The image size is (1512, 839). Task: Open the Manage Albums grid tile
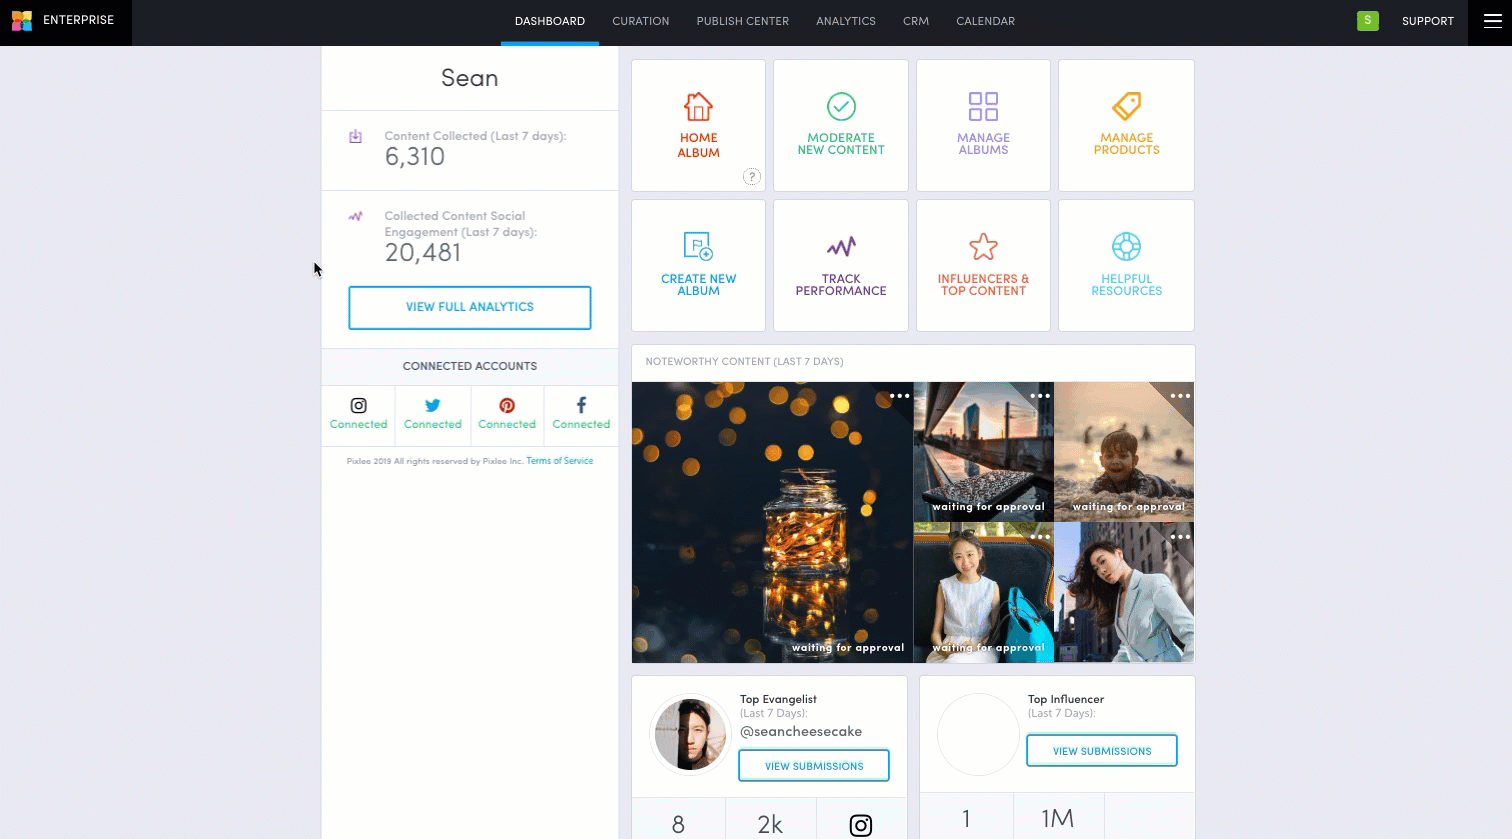pos(983,124)
